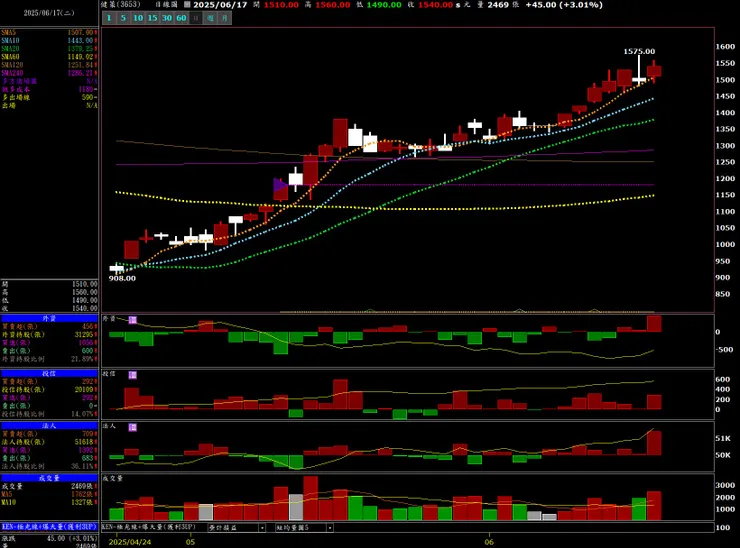Click the SMA60 indicator label

tap(10, 57)
